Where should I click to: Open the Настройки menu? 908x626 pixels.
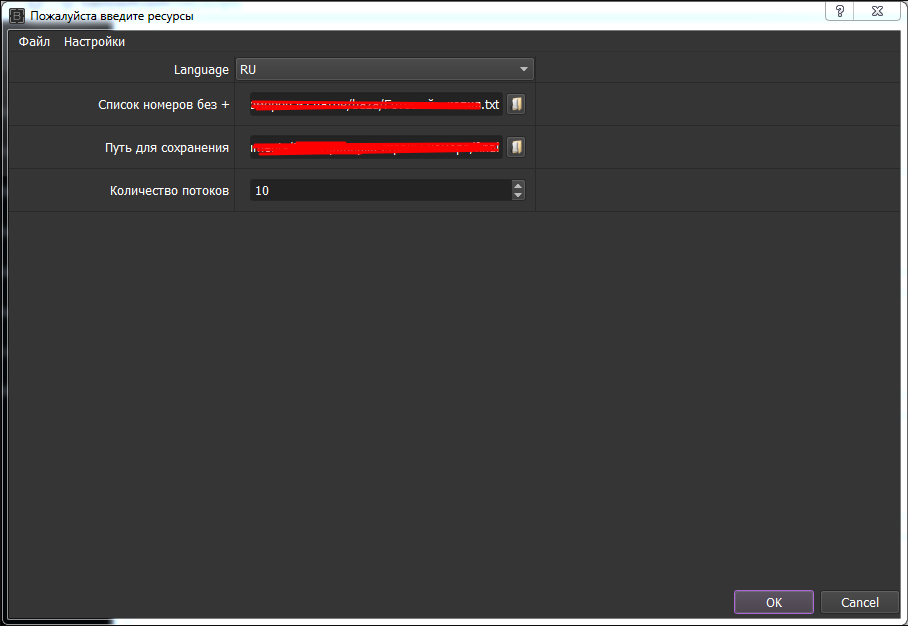tap(95, 42)
